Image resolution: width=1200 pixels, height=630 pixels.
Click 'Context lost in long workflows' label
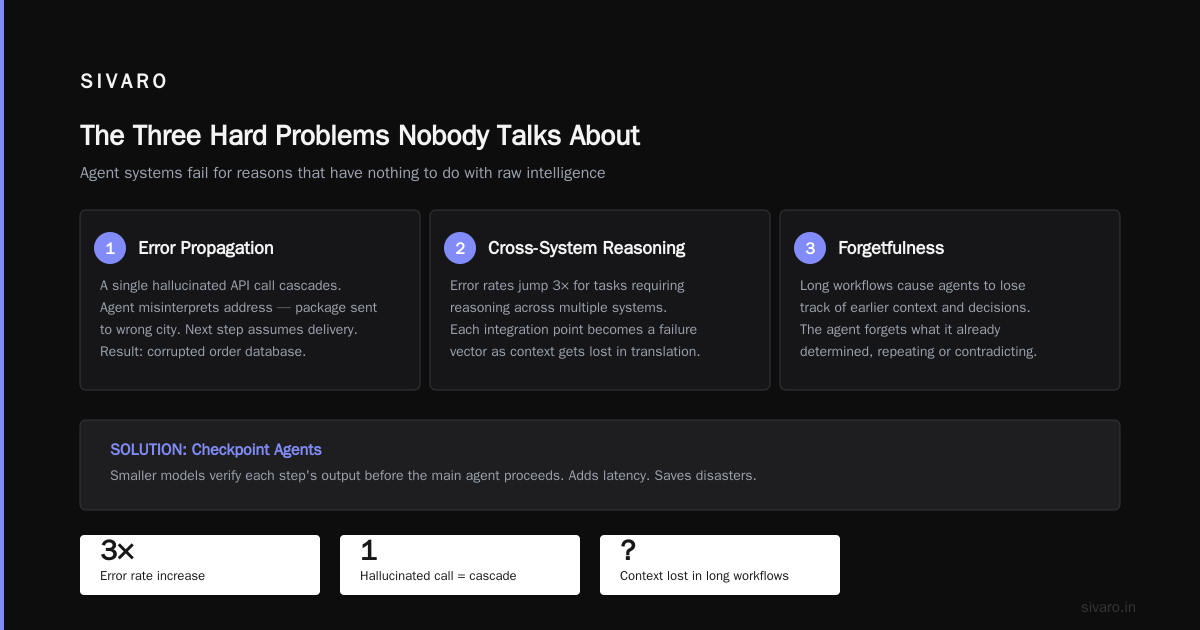point(704,576)
